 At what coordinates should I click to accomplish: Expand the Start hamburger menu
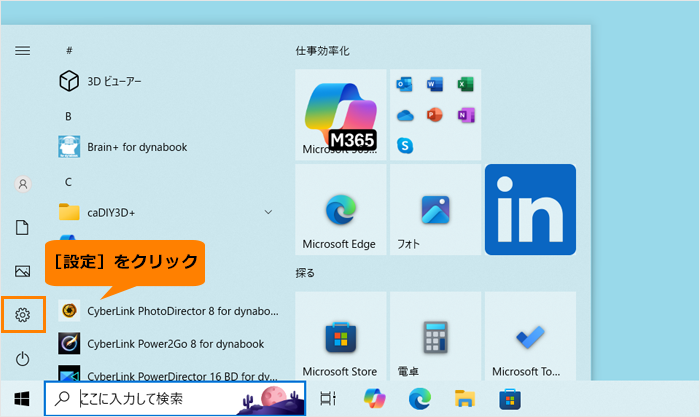(23, 50)
